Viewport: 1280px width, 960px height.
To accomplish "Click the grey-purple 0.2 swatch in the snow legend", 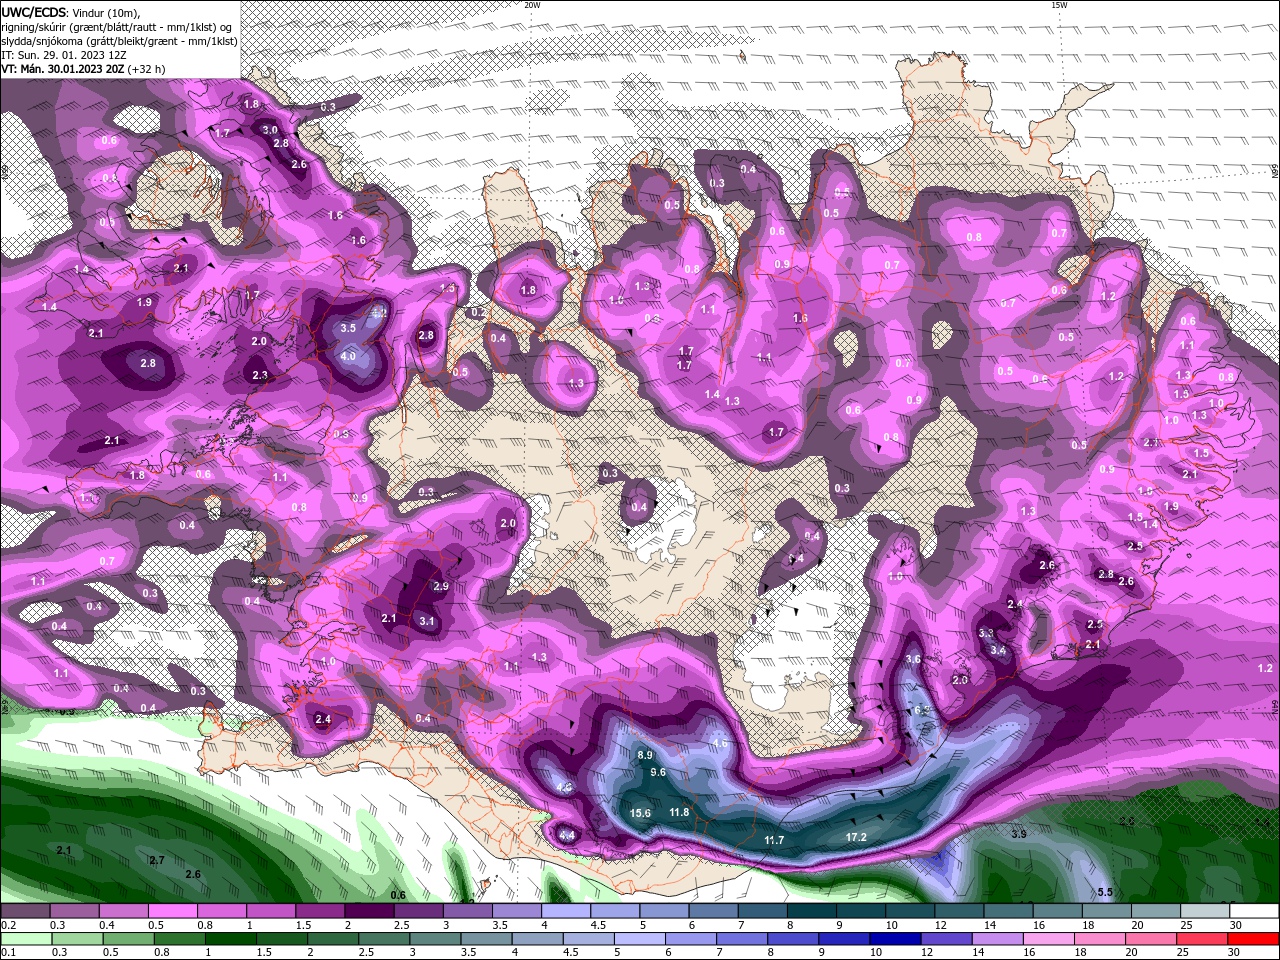I will 25,911.
